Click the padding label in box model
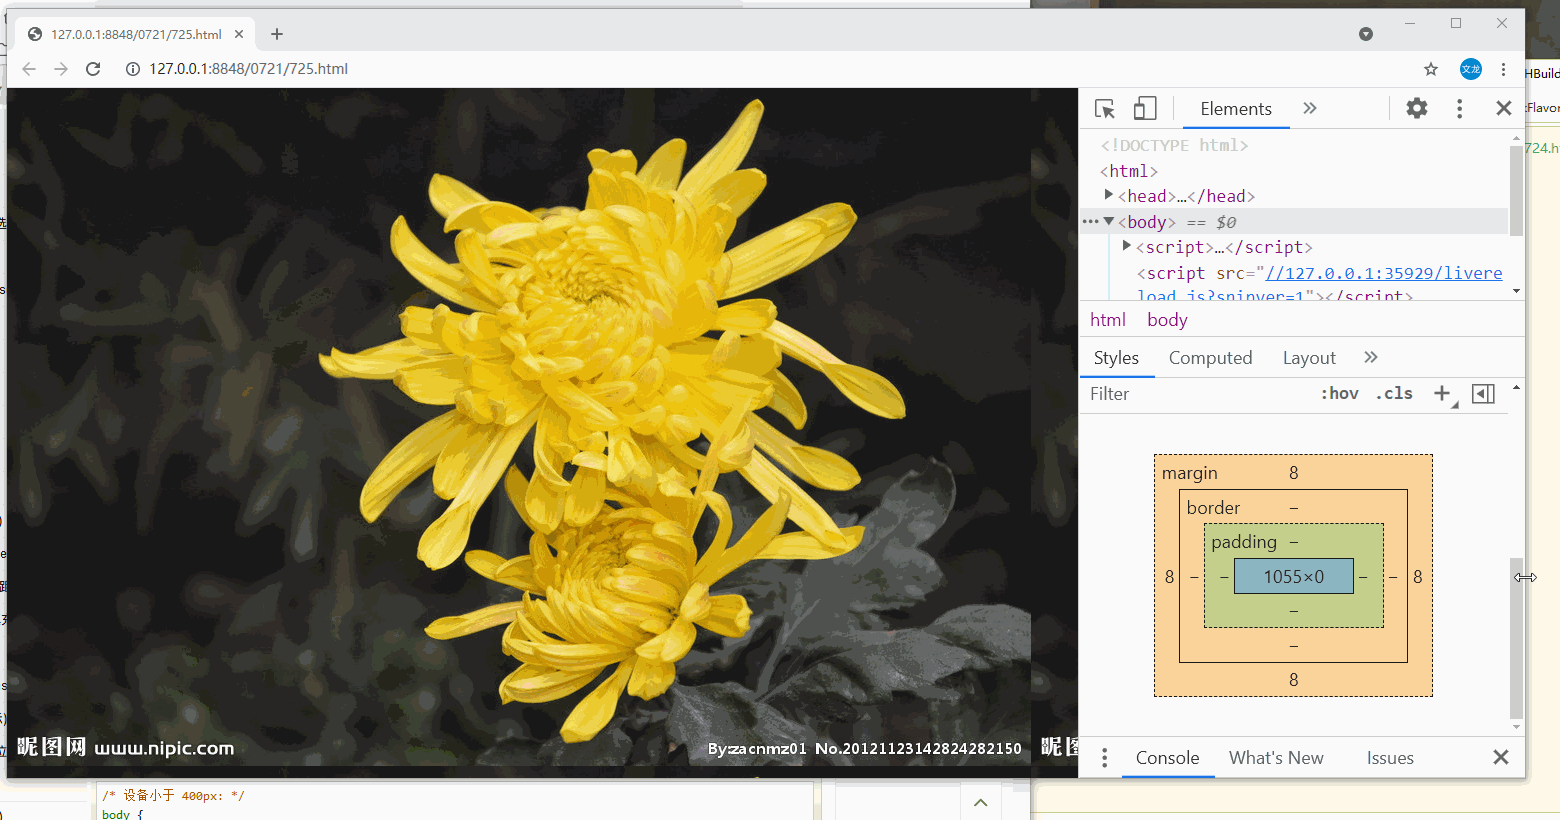 [1244, 542]
